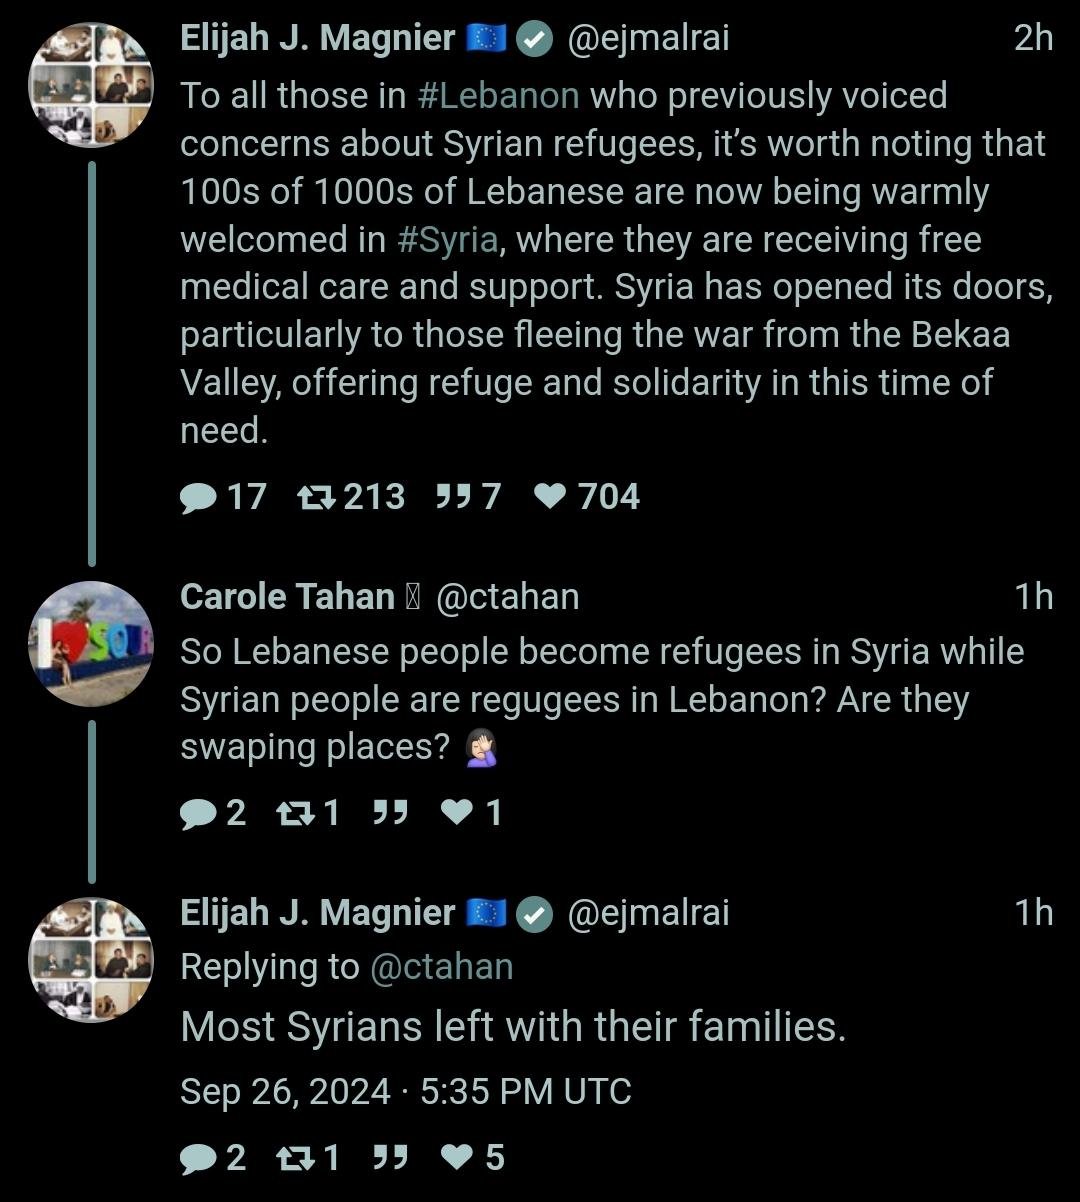
Task: Quote the "Most Syrians left" reply
Action: [x=389, y=1158]
